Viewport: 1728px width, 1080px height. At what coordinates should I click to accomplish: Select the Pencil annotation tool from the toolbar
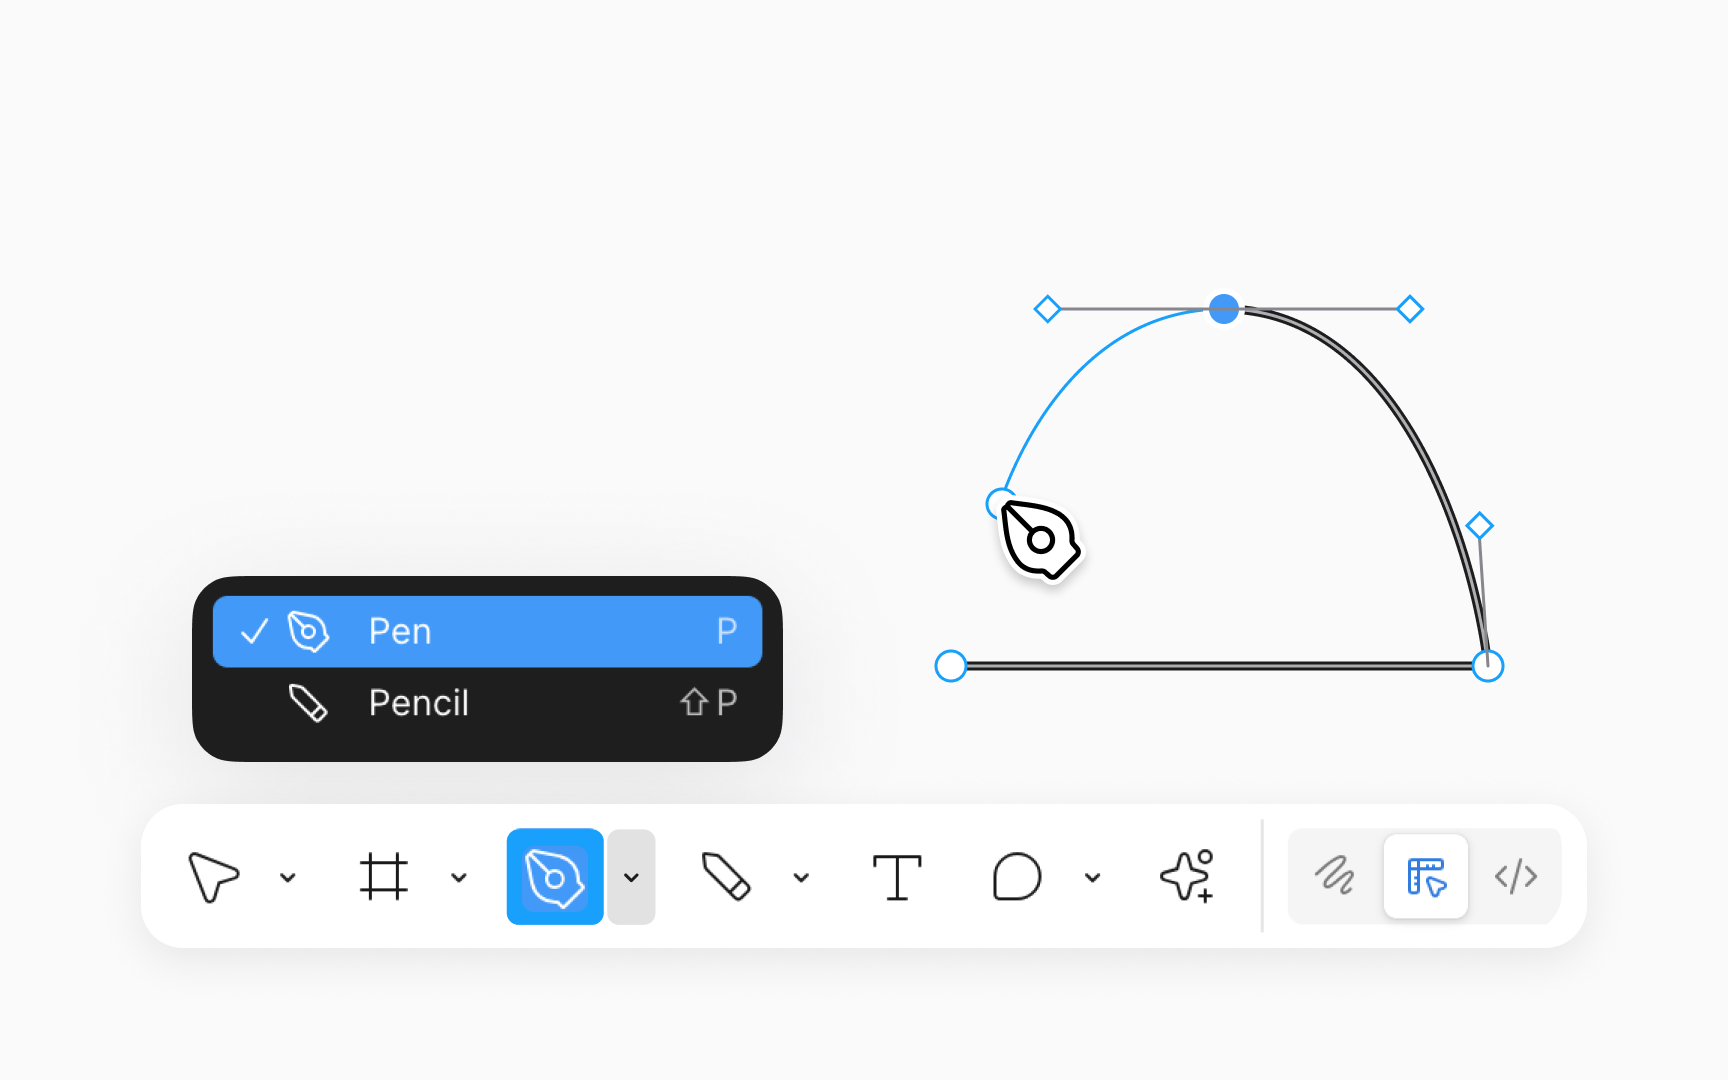point(728,877)
